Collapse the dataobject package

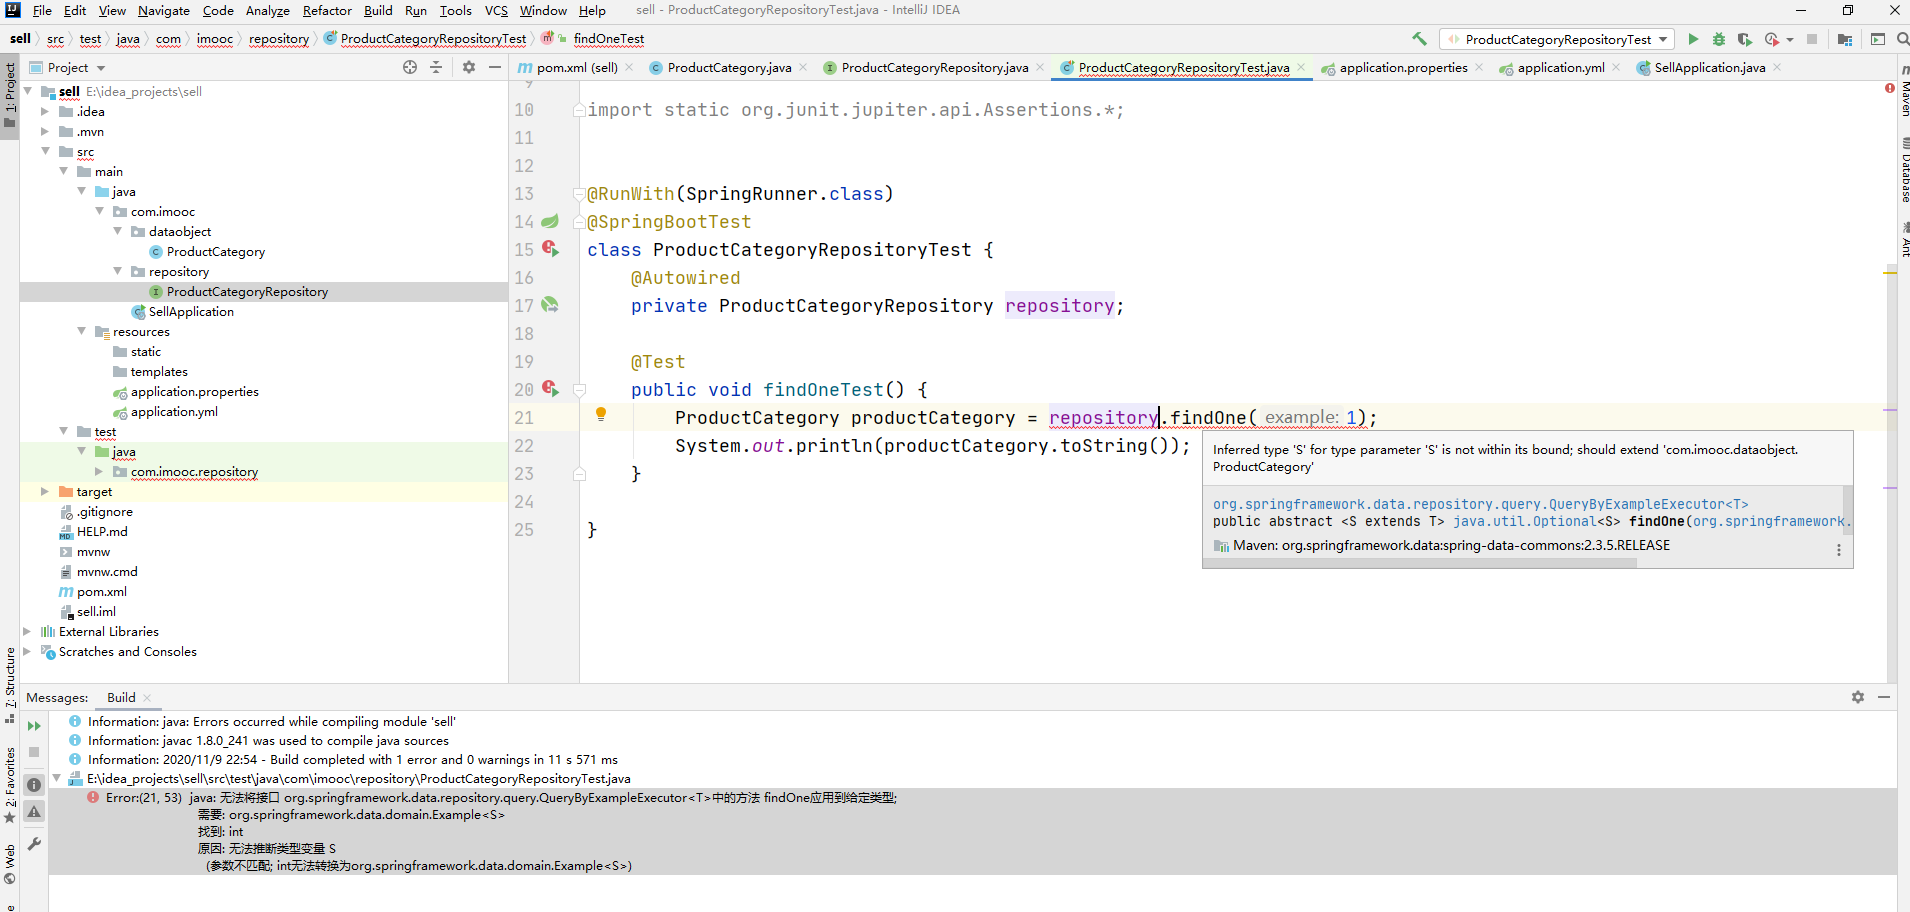(x=117, y=231)
